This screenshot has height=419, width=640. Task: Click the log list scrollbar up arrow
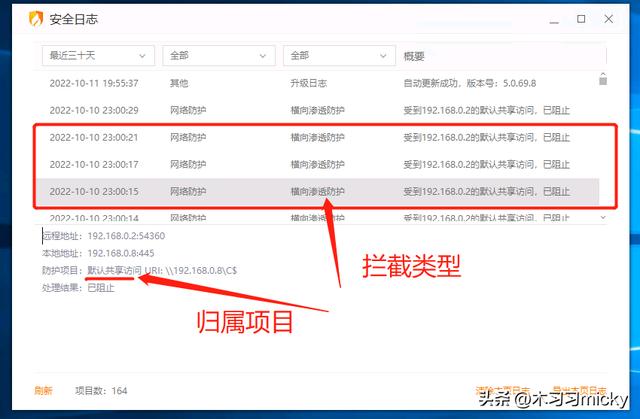pos(603,74)
